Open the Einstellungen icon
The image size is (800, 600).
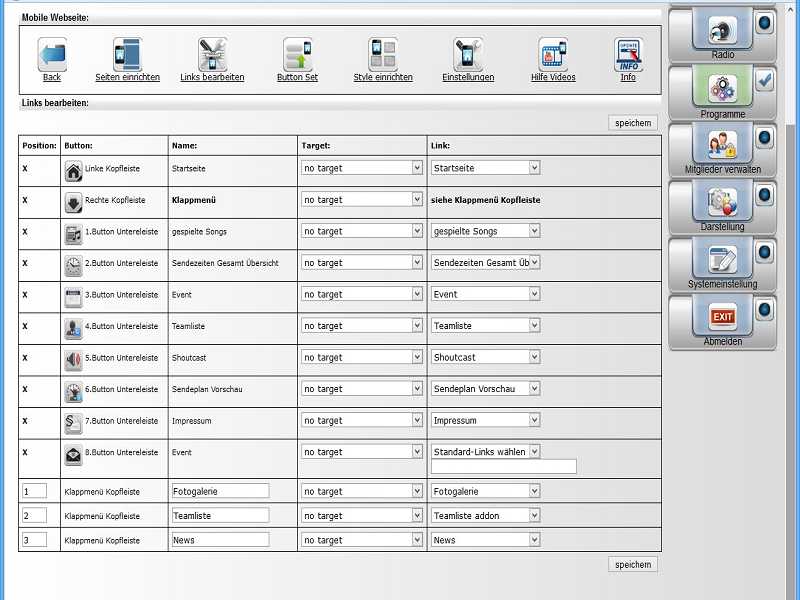pyautogui.click(x=468, y=54)
